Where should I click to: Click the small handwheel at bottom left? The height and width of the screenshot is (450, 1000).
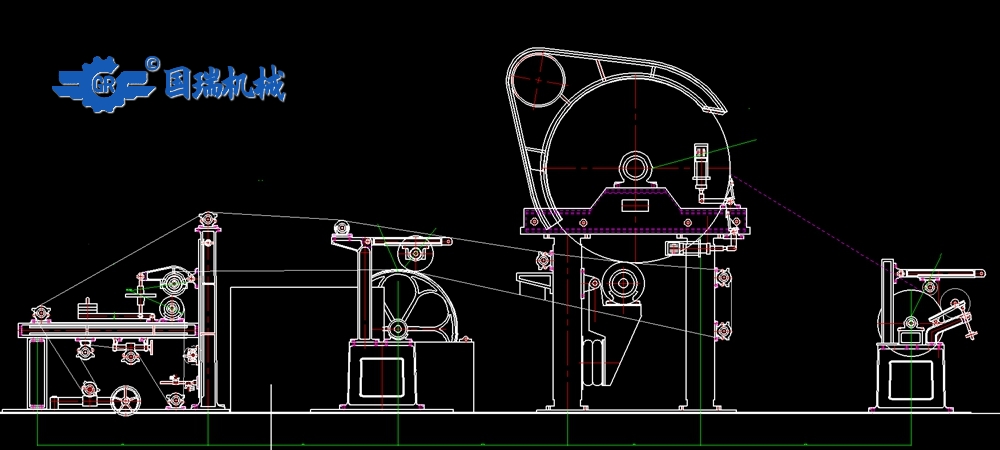point(125,402)
